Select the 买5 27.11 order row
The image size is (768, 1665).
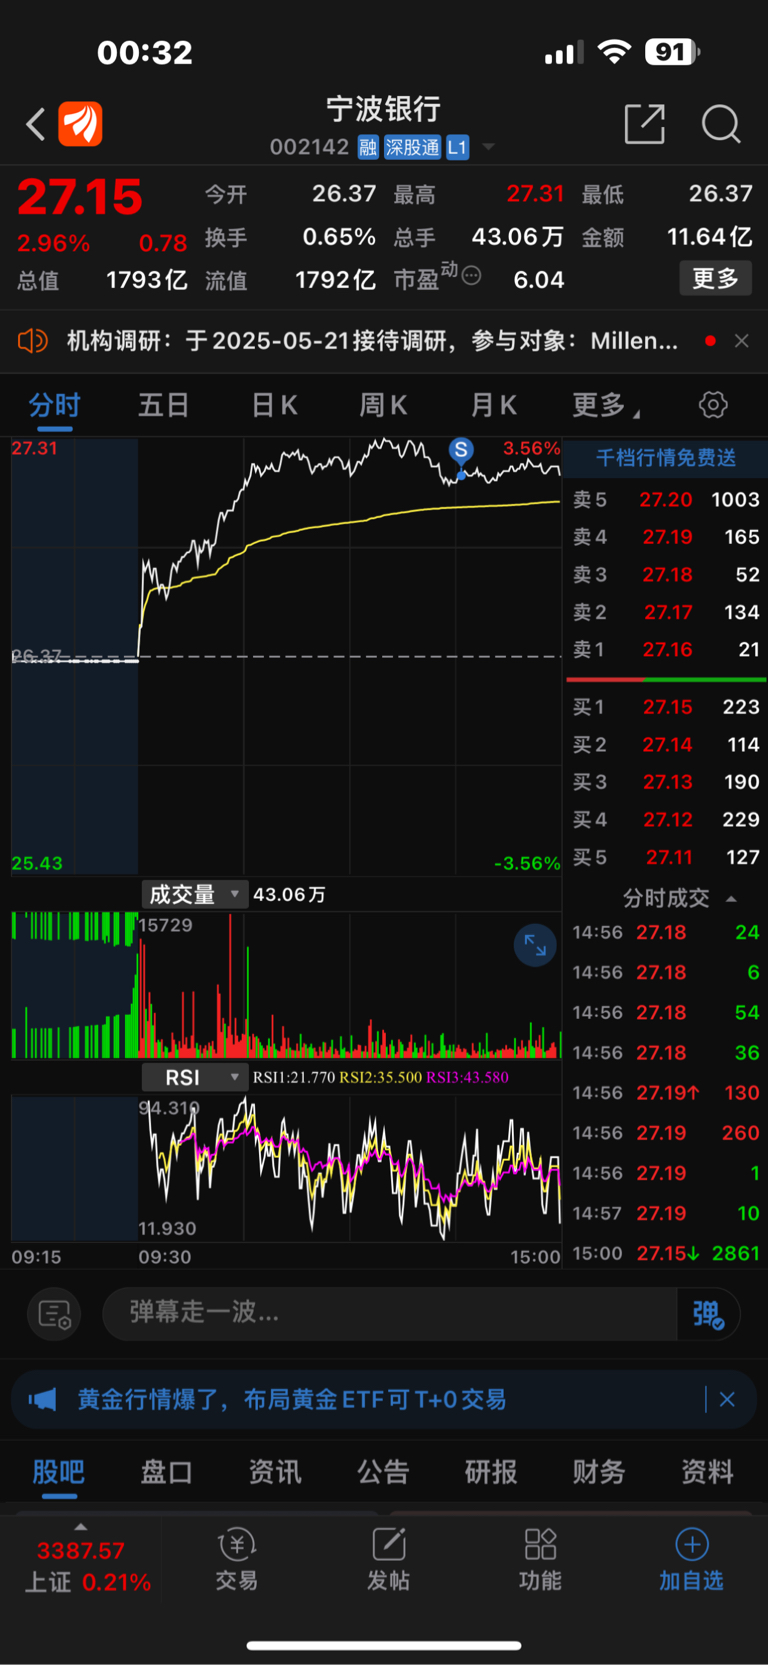(x=666, y=857)
